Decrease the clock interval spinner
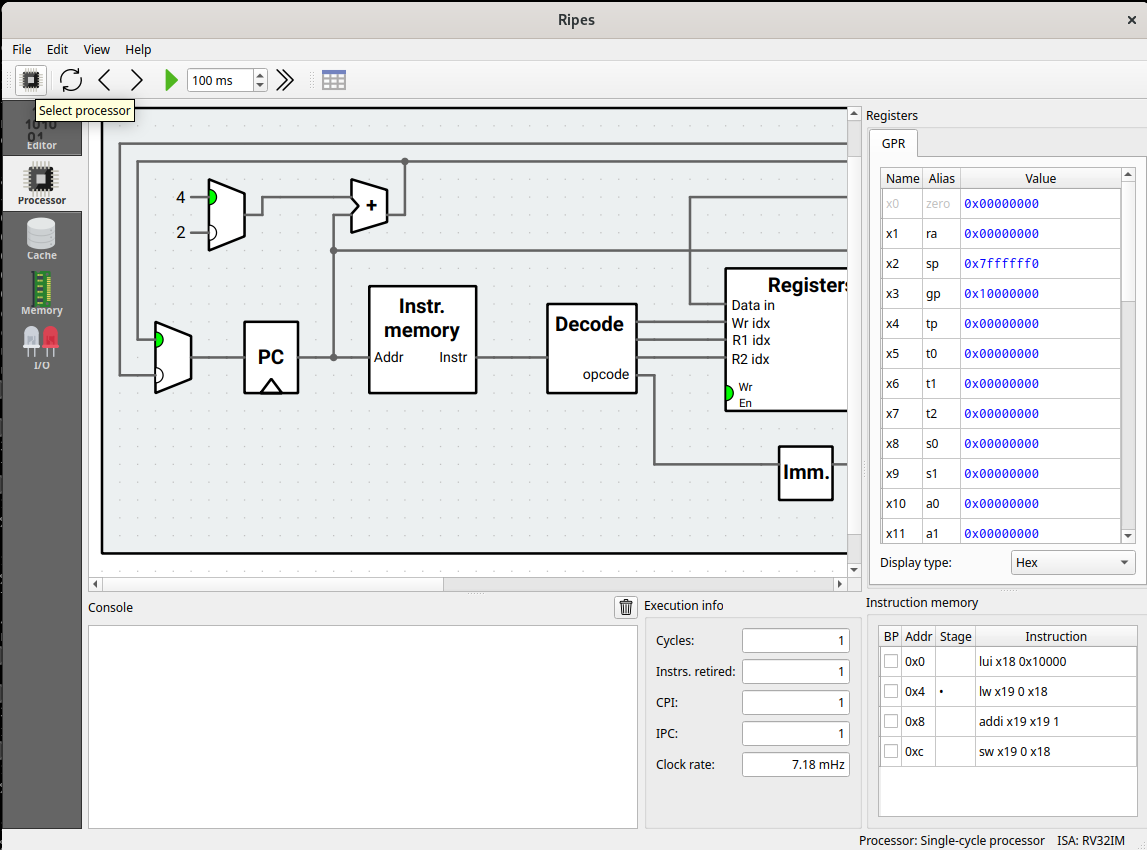 260,86
